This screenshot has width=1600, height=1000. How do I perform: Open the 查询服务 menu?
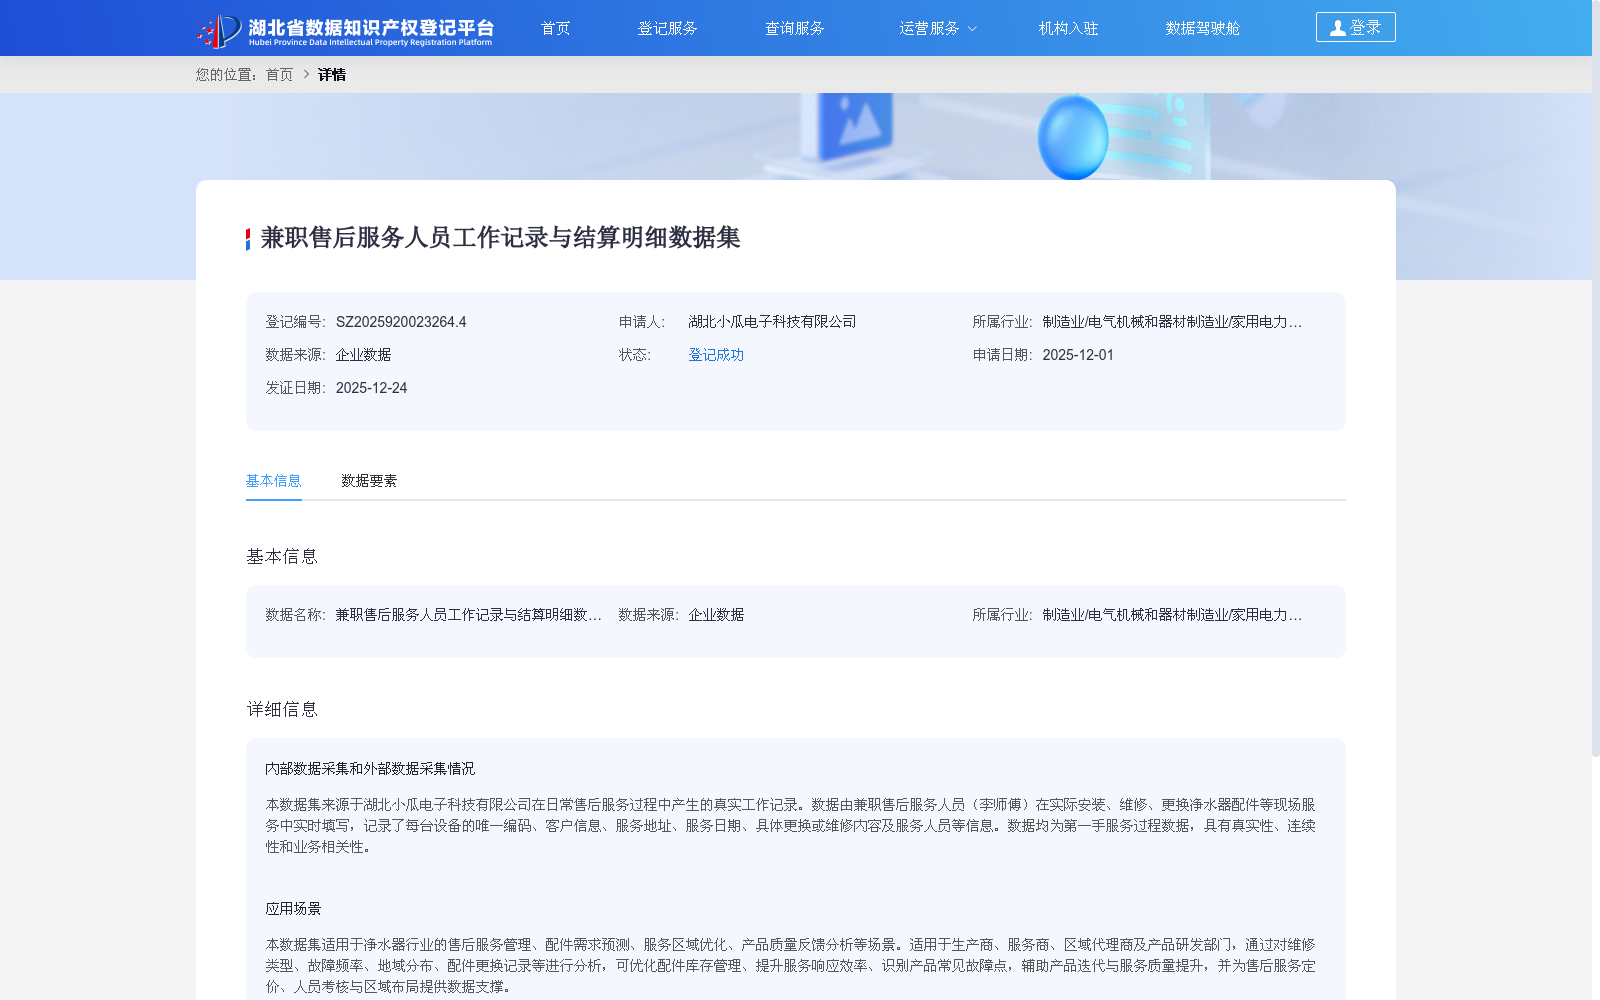(x=794, y=28)
